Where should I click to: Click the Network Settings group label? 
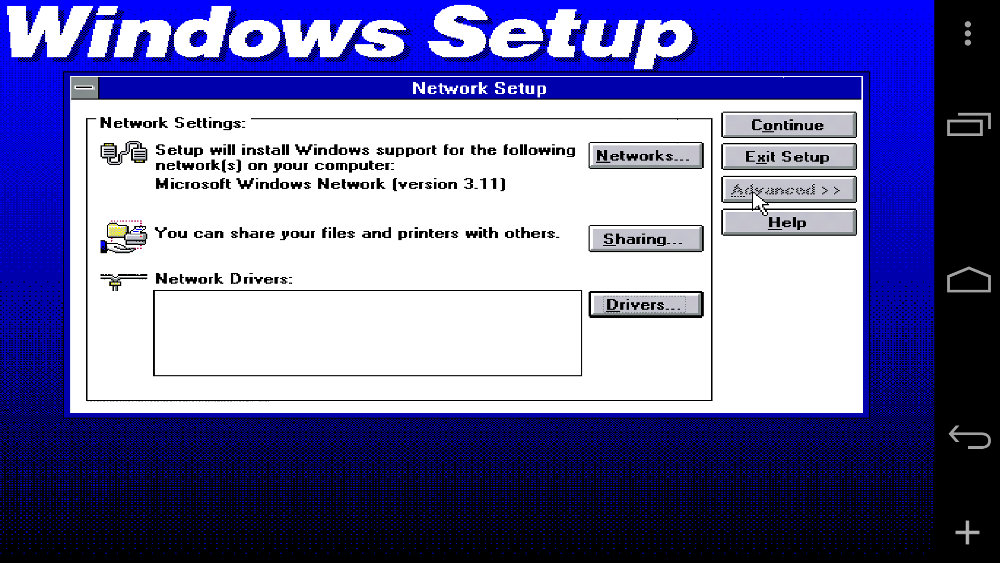172,123
